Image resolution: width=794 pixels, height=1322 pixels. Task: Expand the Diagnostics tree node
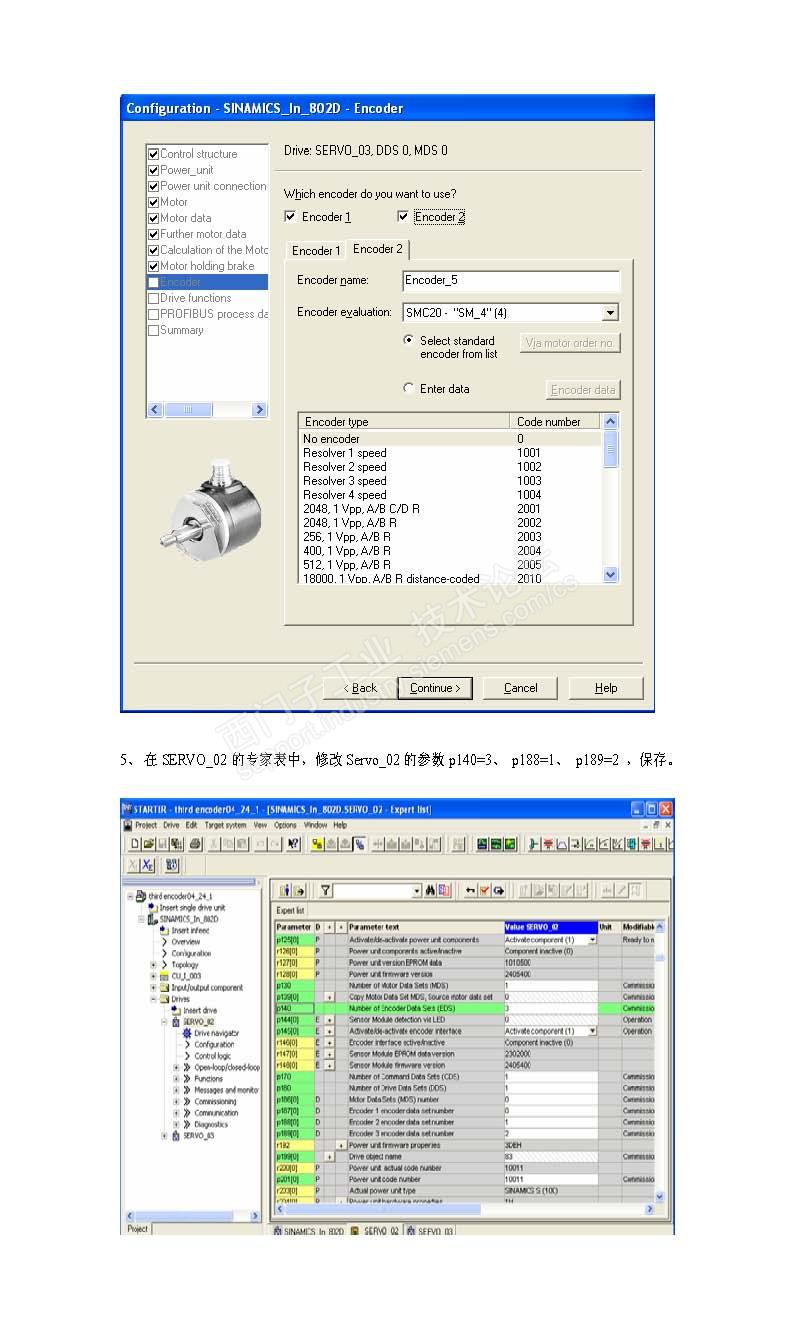pyautogui.click(x=176, y=1124)
